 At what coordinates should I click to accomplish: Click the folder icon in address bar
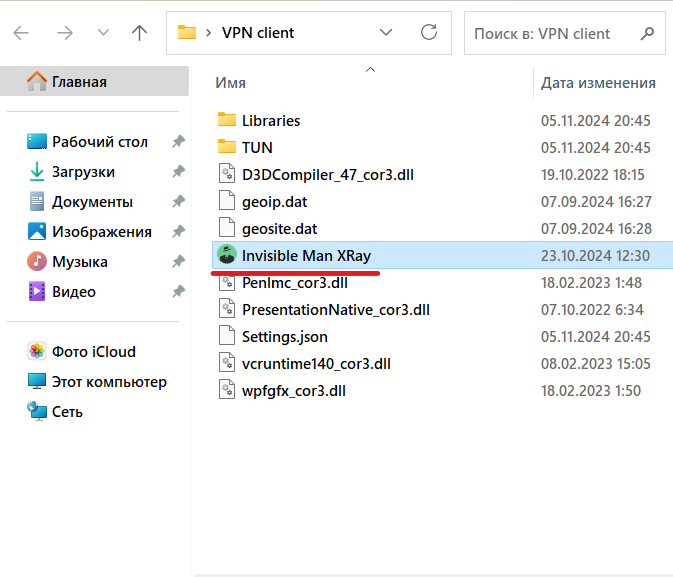click(187, 33)
